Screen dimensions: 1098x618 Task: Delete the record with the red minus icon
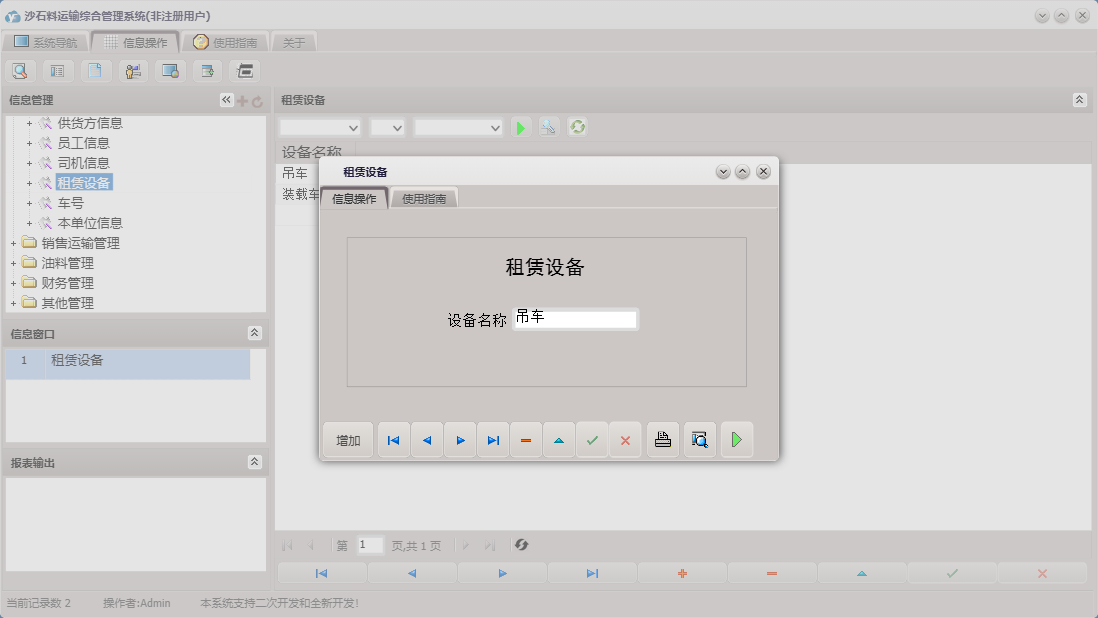[526, 439]
